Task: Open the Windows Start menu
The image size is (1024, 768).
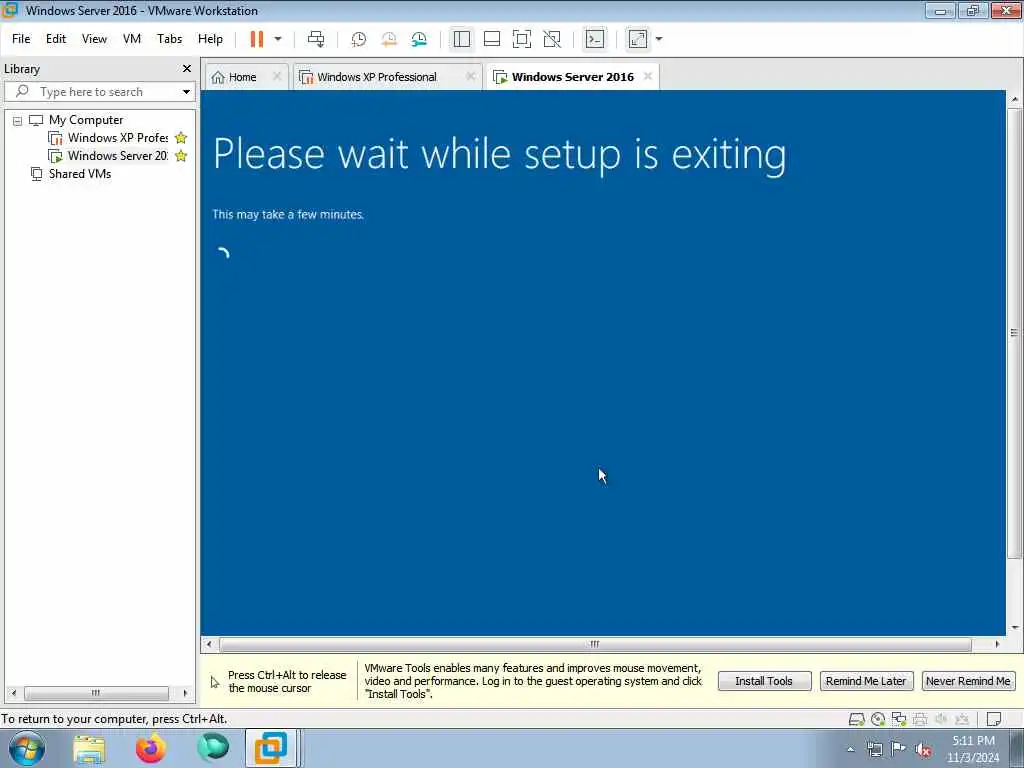Action: (x=27, y=748)
